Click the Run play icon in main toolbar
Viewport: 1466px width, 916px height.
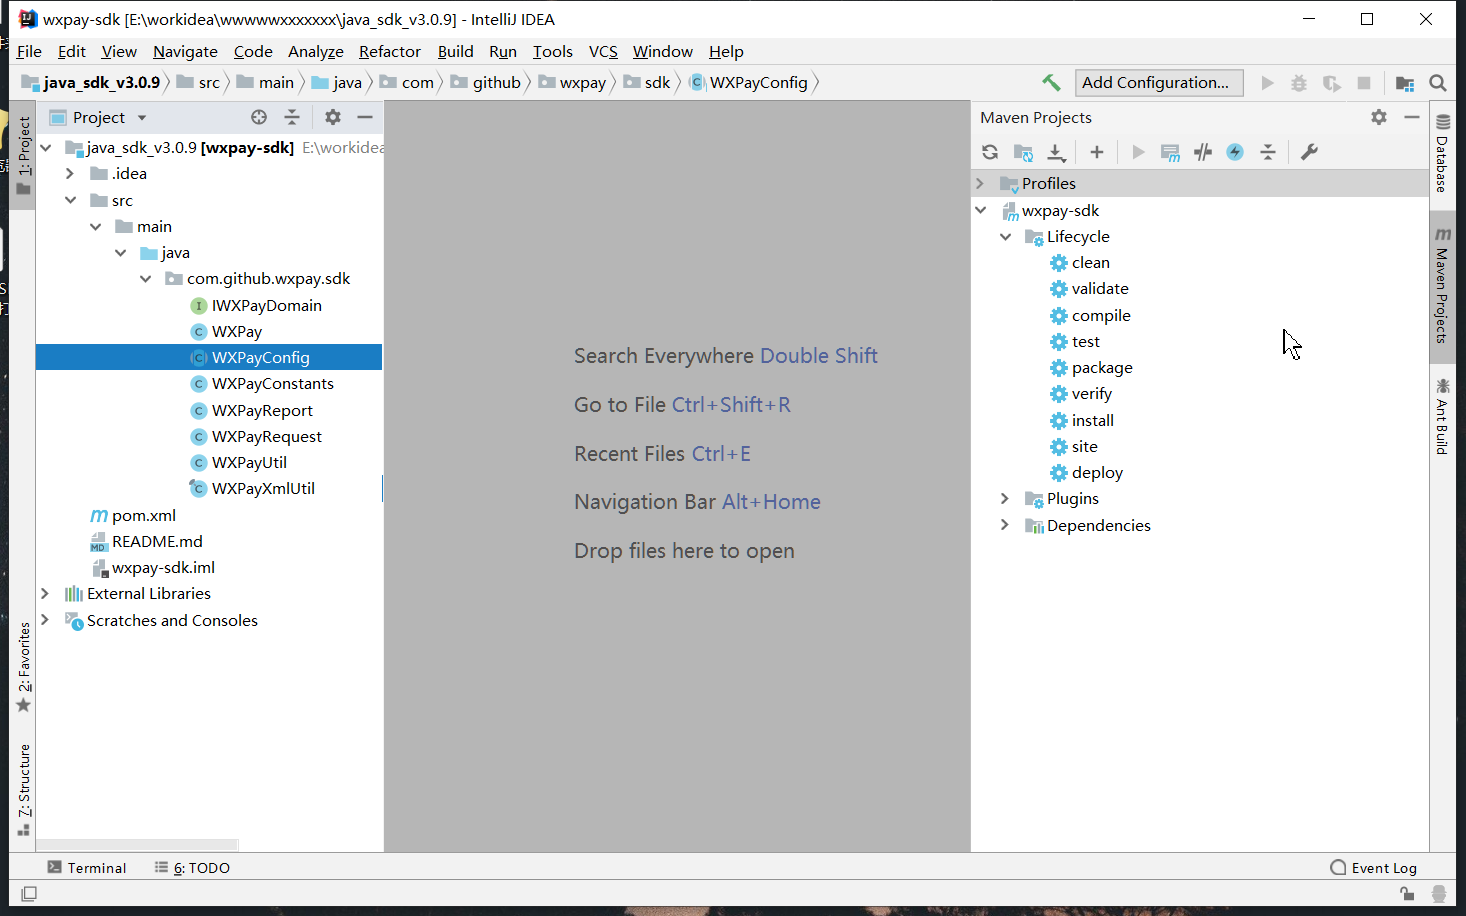[x=1268, y=83]
